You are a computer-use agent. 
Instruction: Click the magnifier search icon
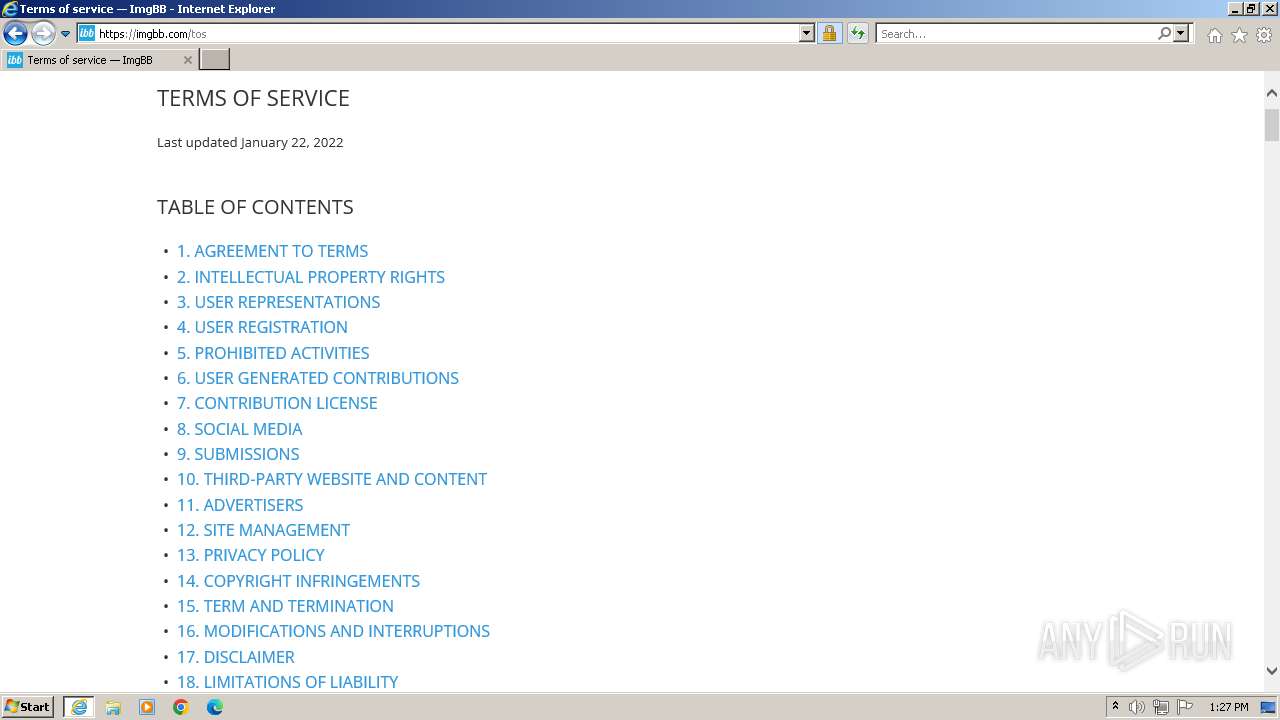(x=1164, y=33)
